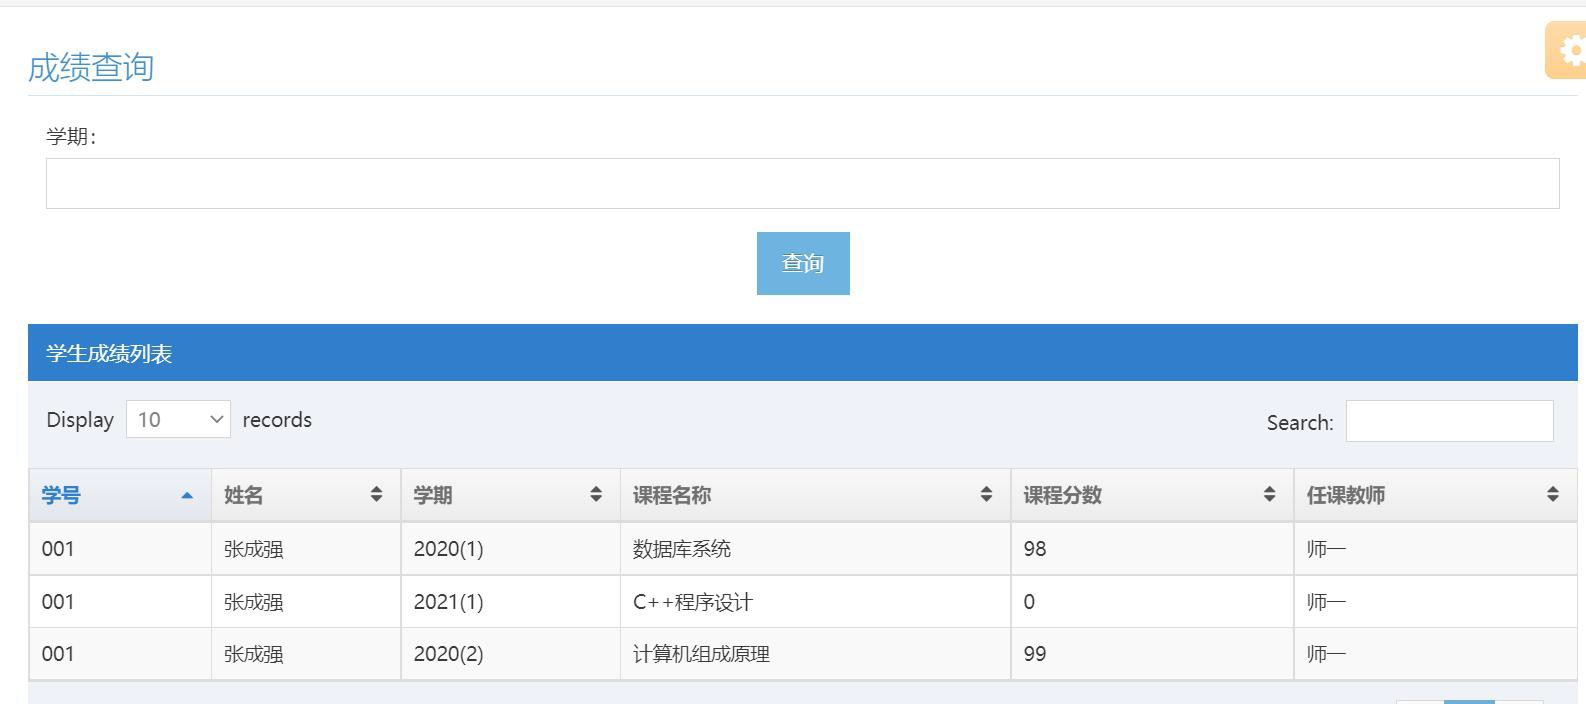
Task: Open the settings gear panel
Action: (1566, 50)
